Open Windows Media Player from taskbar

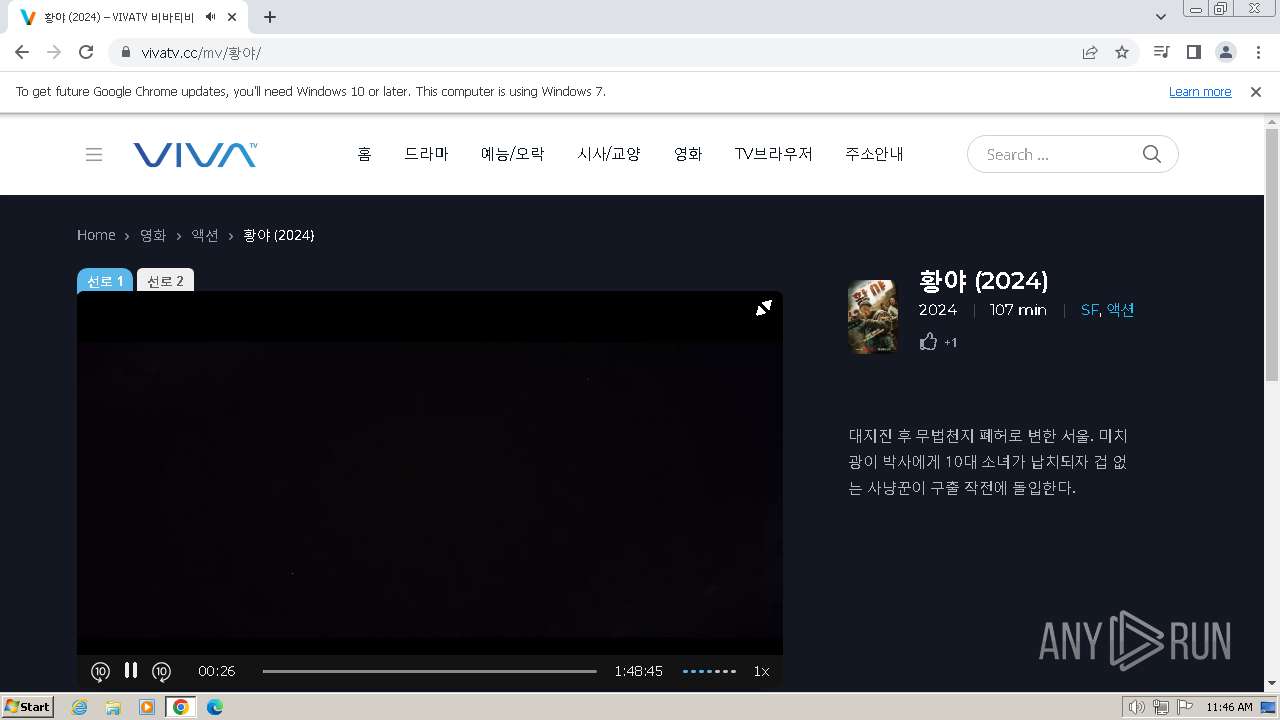tap(147, 707)
